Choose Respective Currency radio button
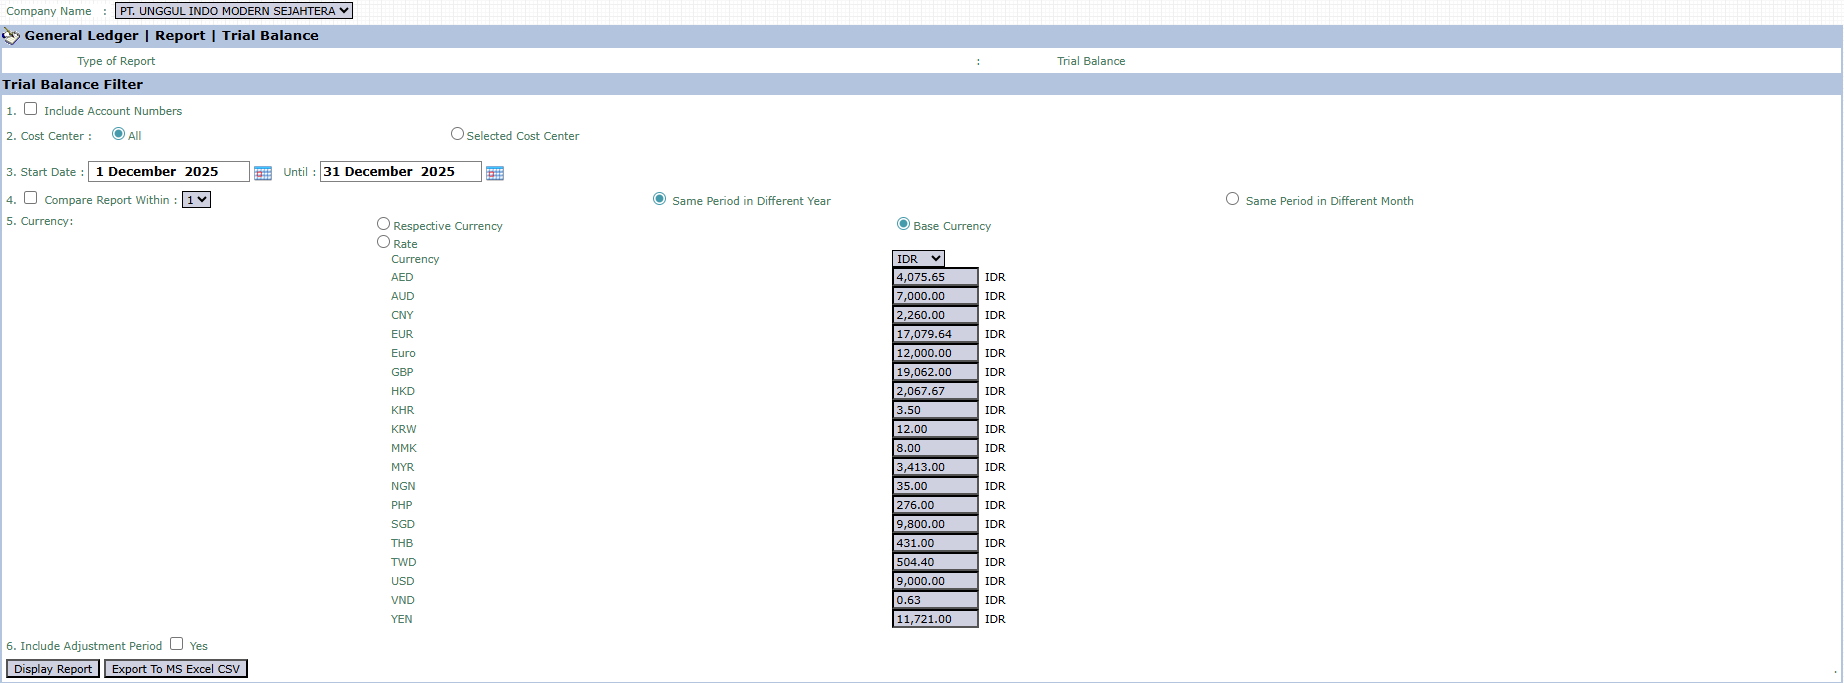 pos(383,224)
